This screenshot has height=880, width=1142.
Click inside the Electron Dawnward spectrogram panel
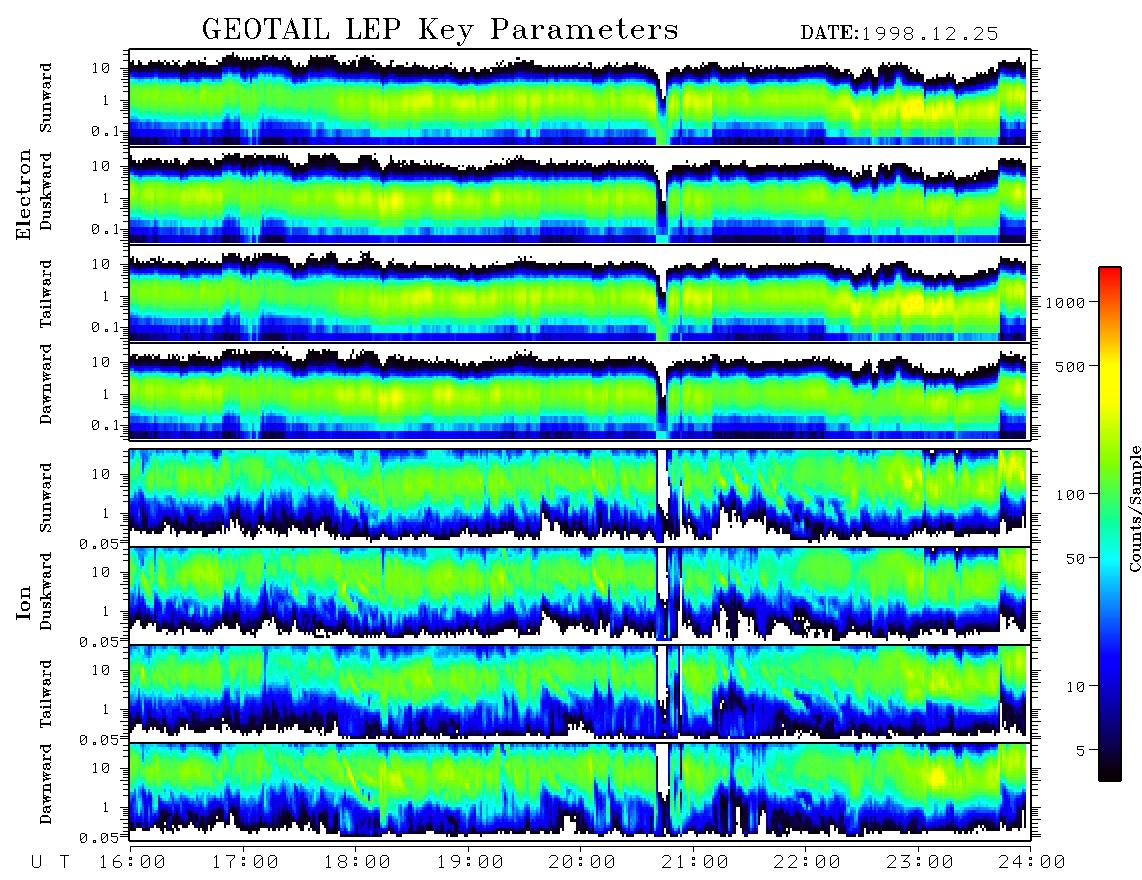[x=580, y=391]
